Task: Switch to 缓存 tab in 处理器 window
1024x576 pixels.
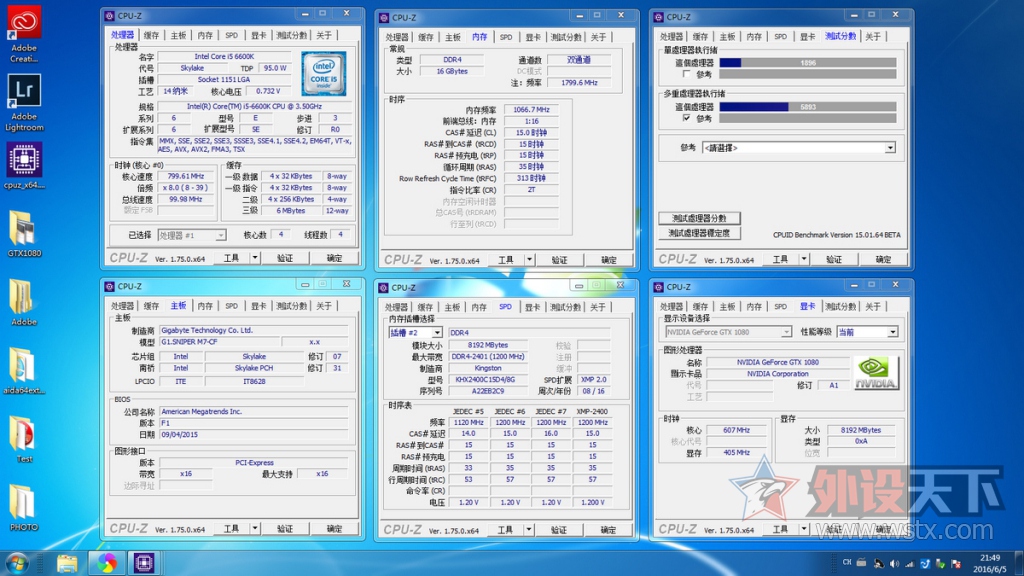Action: [152, 35]
